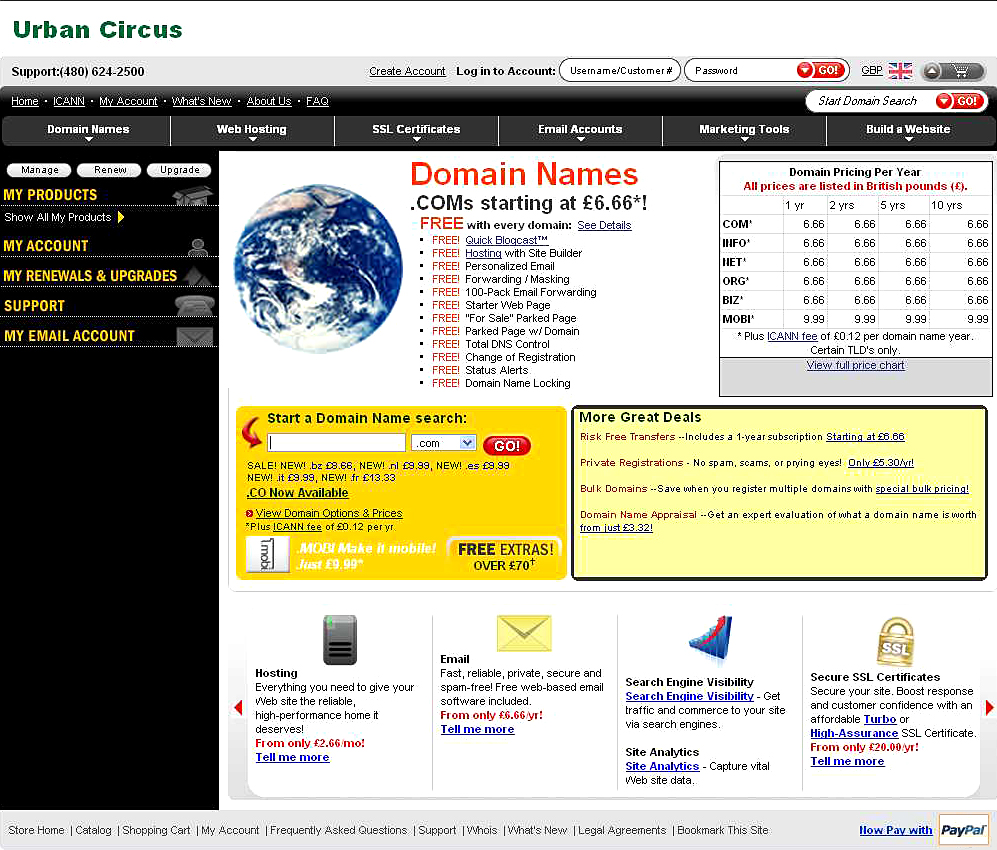997x850 pixels.
Task: Click the MY ACCOUNT sidebar heading
Action: (x=46, y=246)
